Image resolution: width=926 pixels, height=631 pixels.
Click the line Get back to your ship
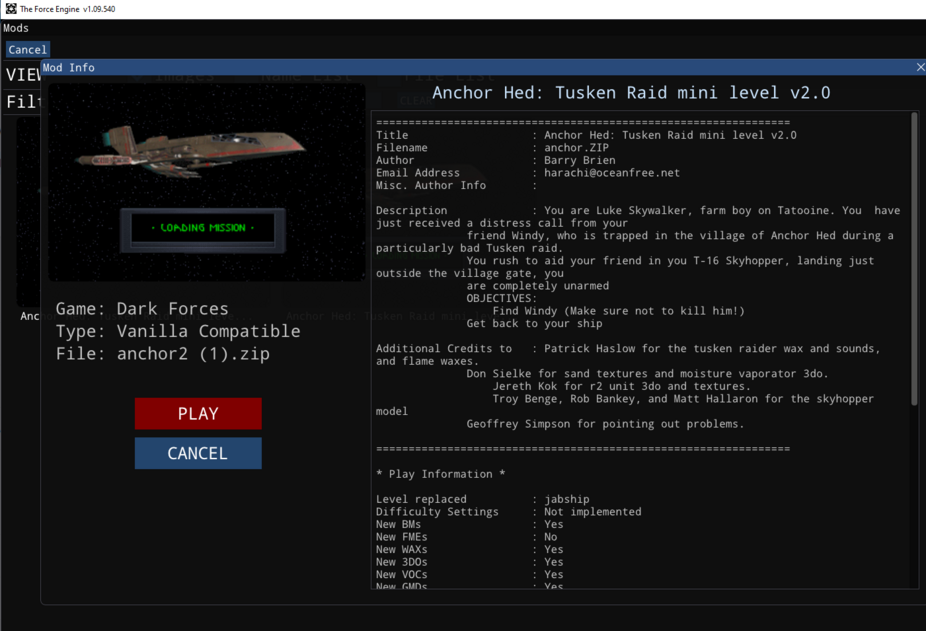tap(534, 323)
